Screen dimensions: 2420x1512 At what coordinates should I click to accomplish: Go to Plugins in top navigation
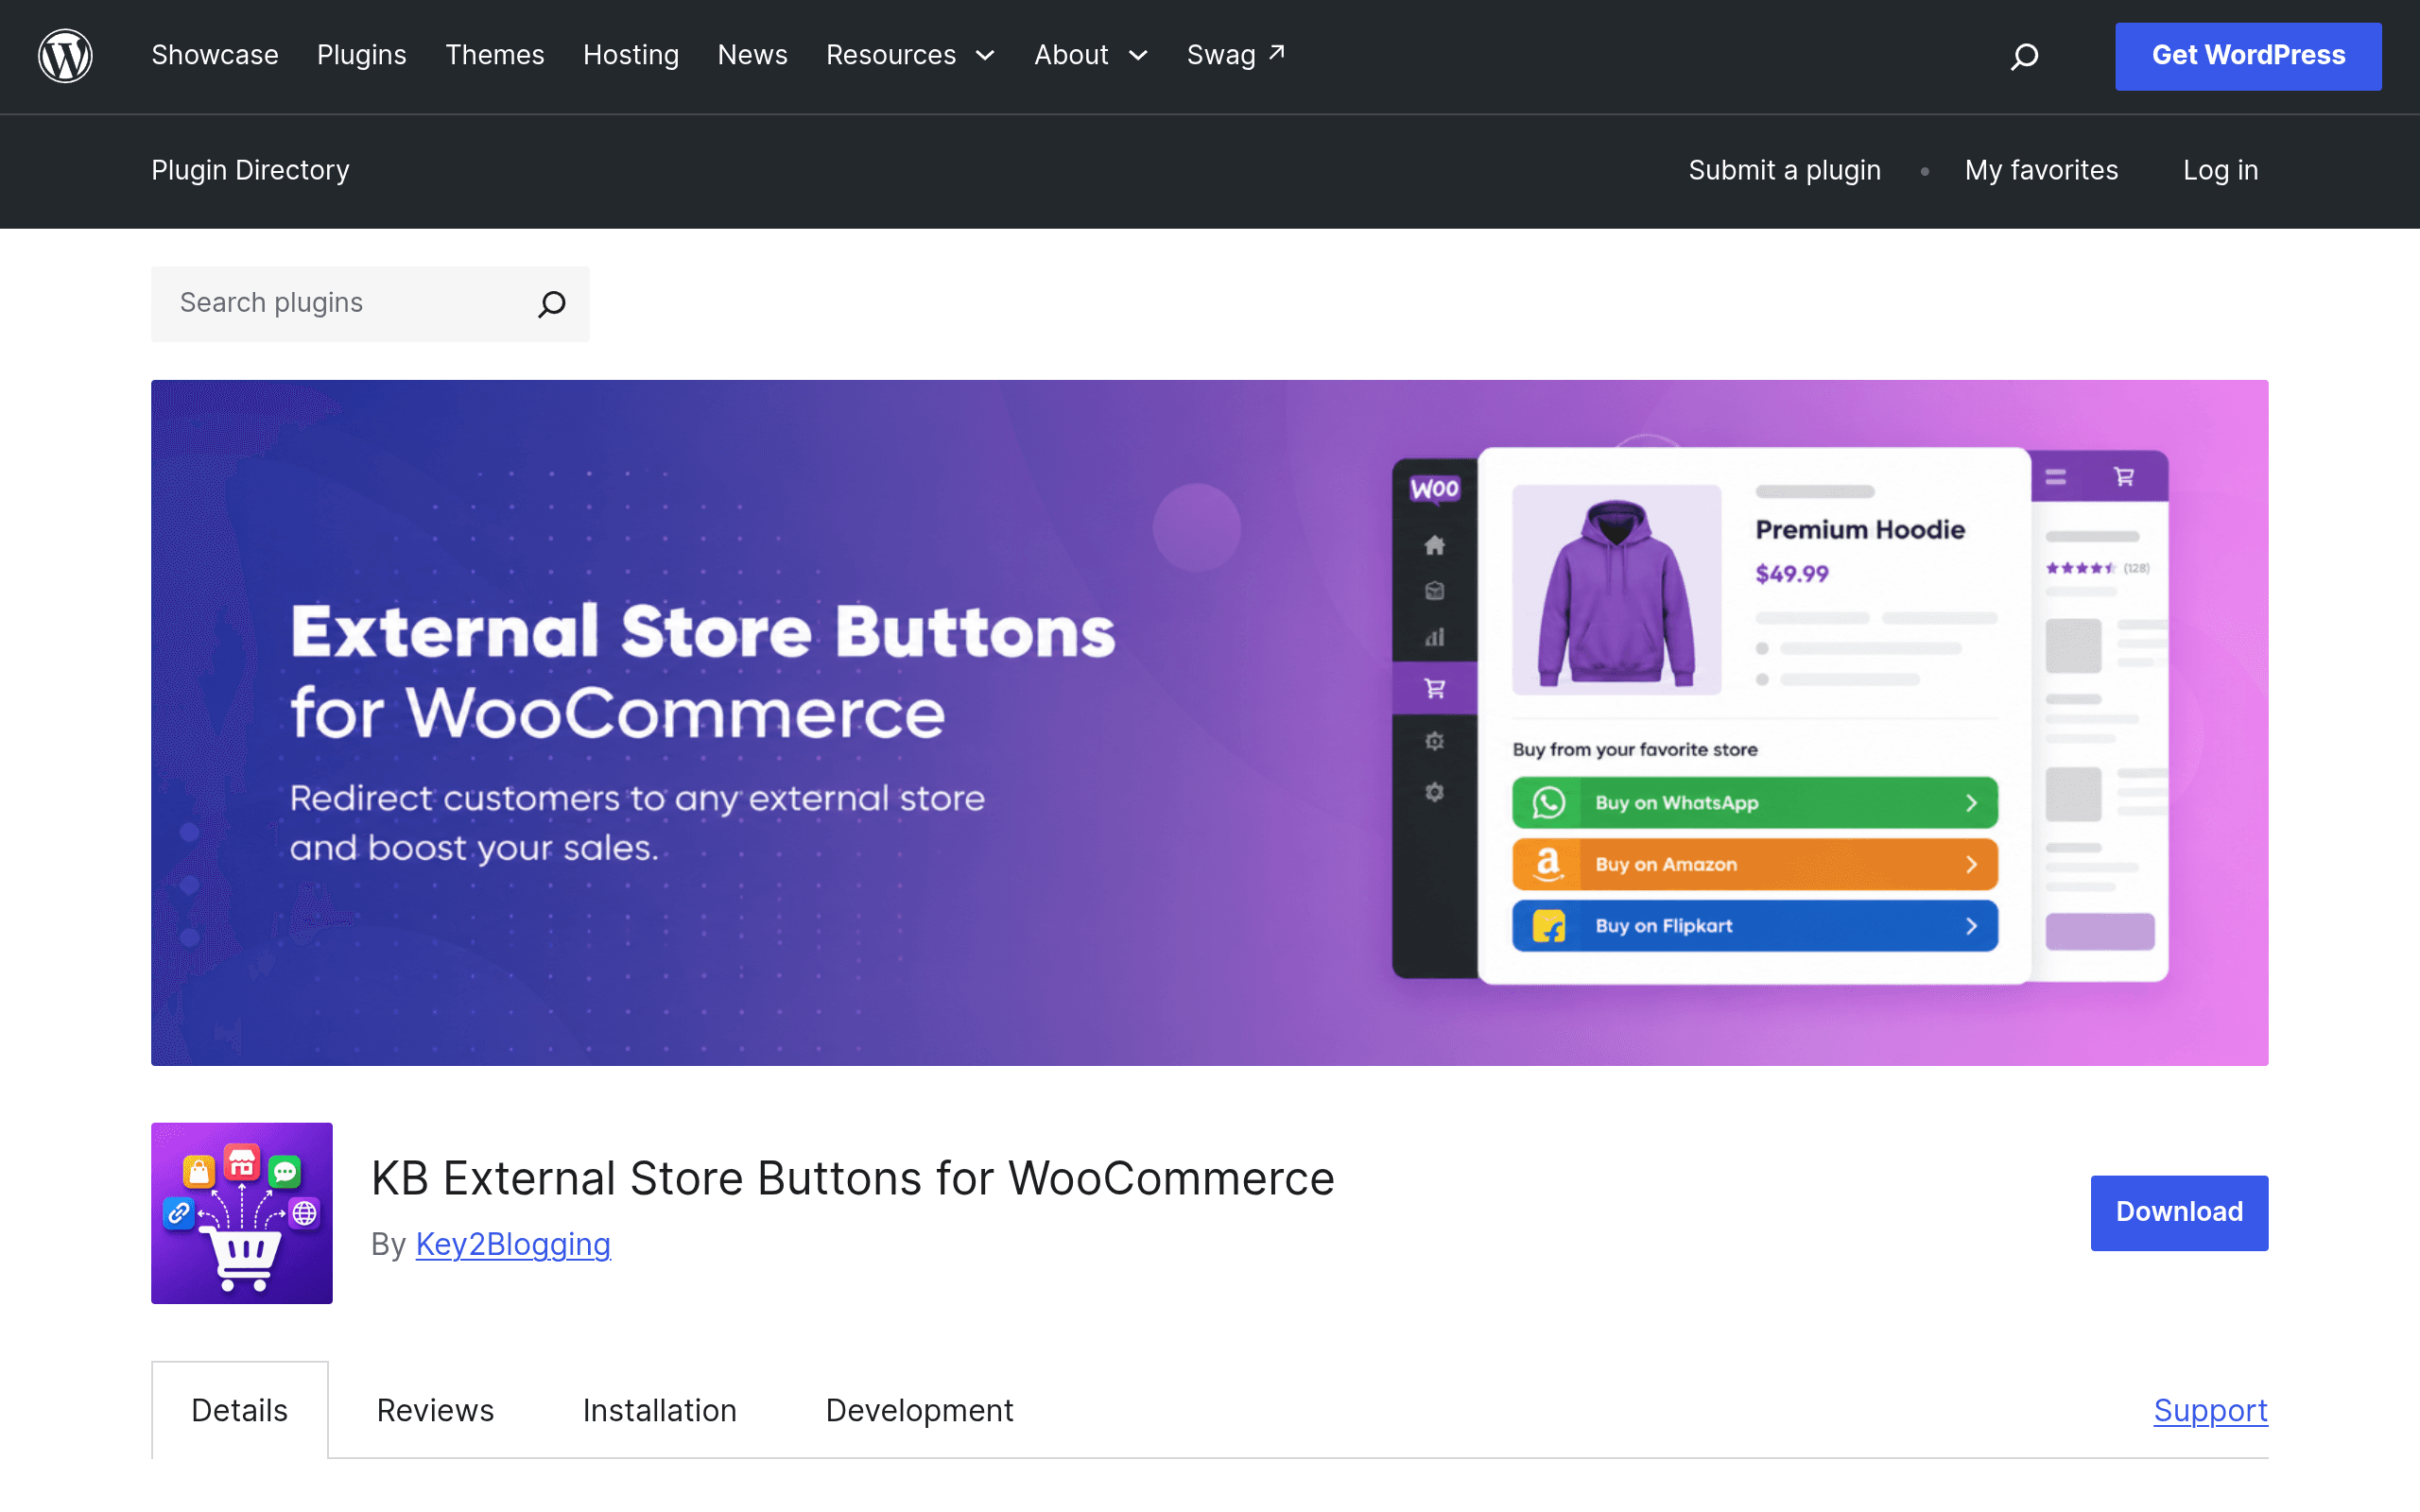(362, 55)
